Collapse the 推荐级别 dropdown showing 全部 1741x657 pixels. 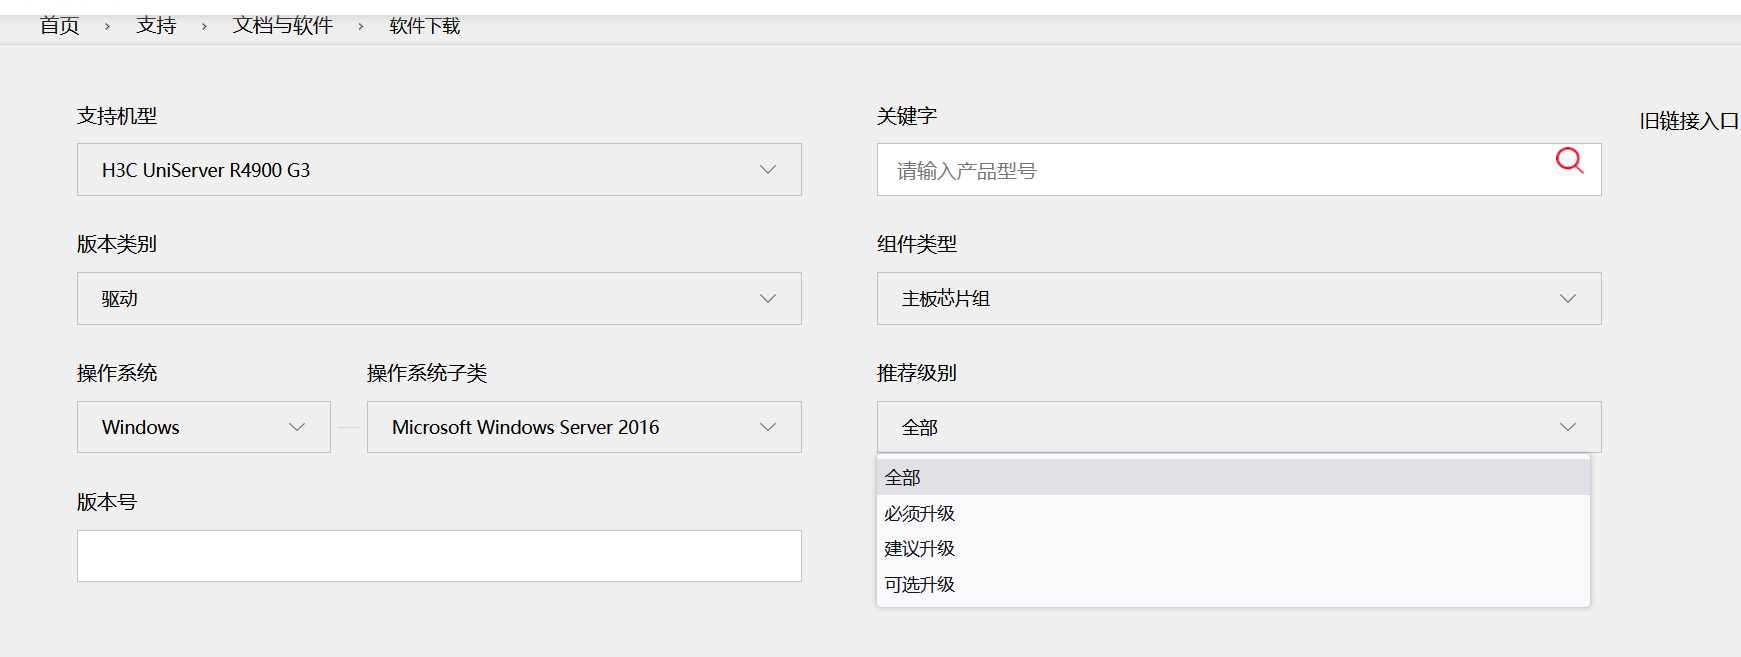tap(1238, 427)
